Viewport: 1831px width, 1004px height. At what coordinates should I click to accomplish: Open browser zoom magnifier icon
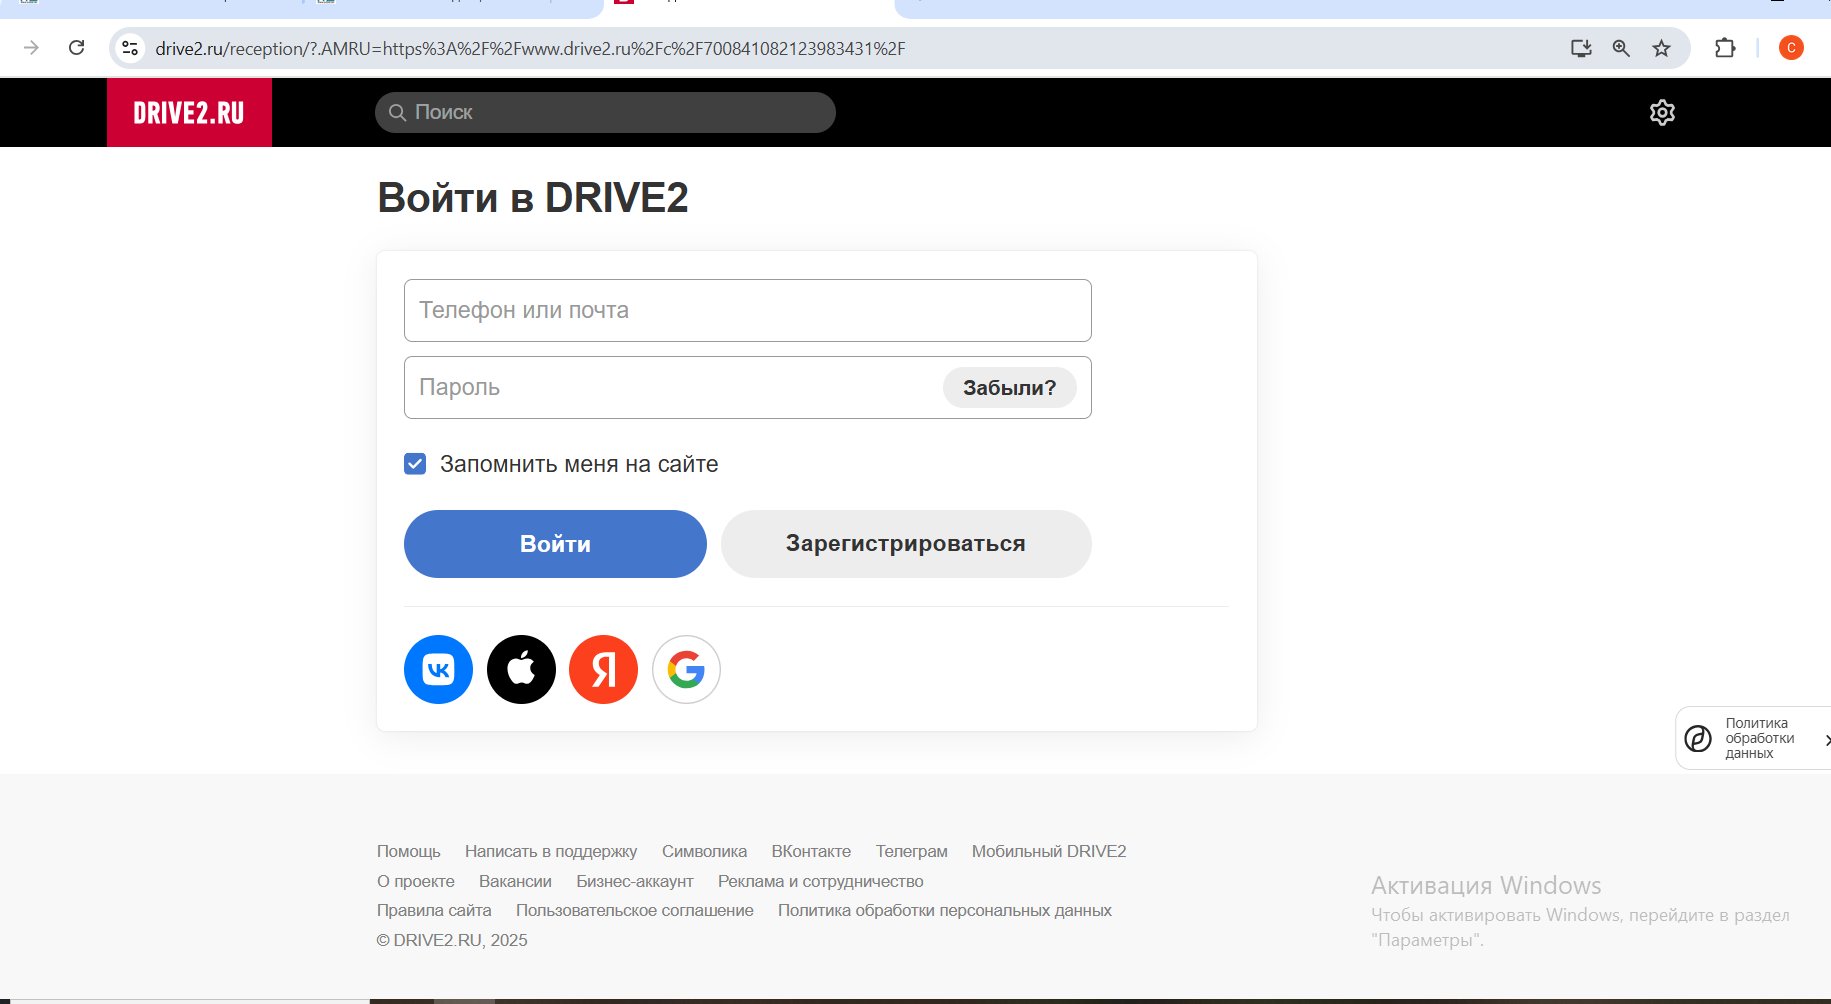point(1621,48)
